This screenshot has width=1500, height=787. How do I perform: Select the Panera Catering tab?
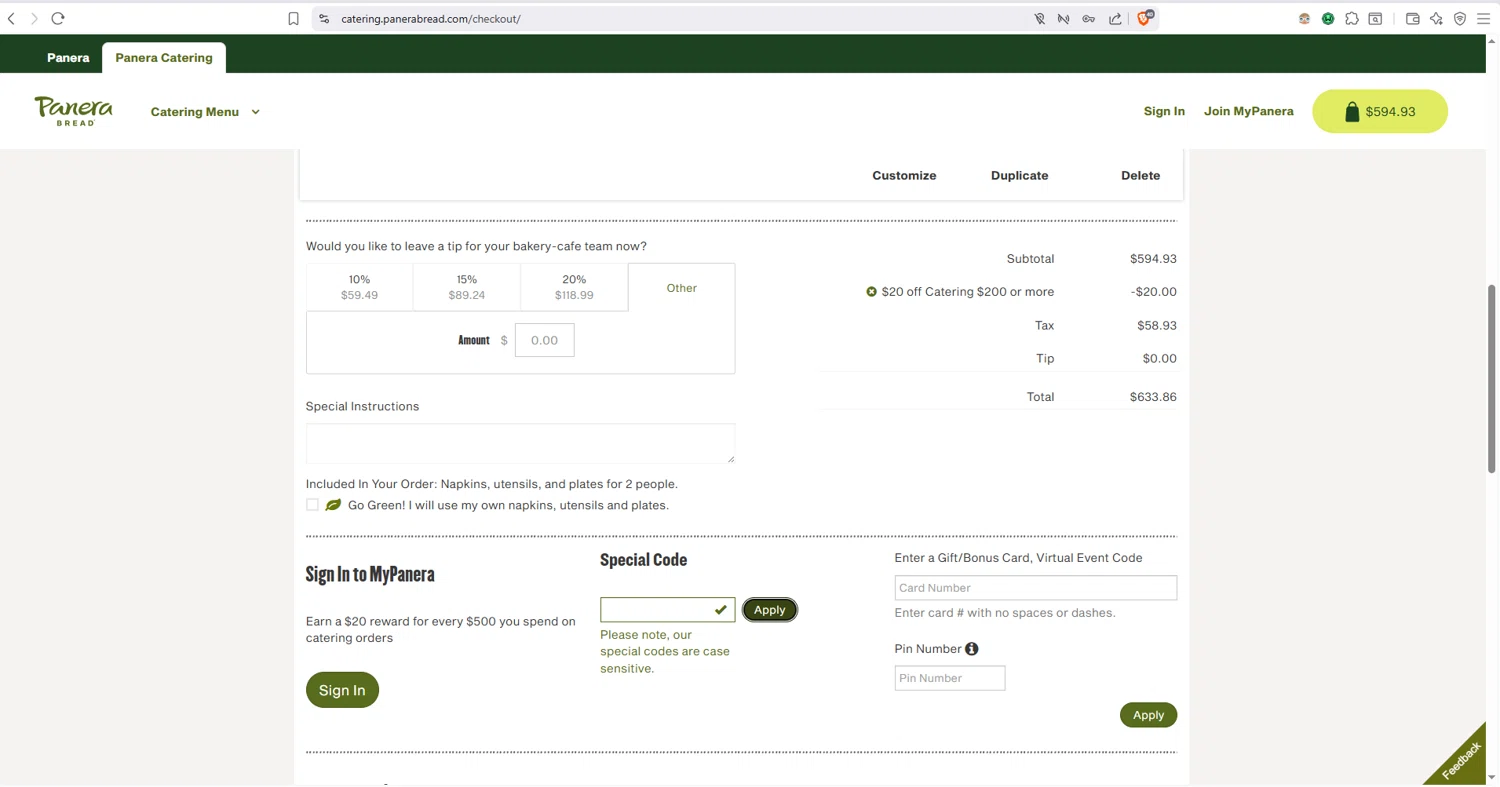(164, 58)
